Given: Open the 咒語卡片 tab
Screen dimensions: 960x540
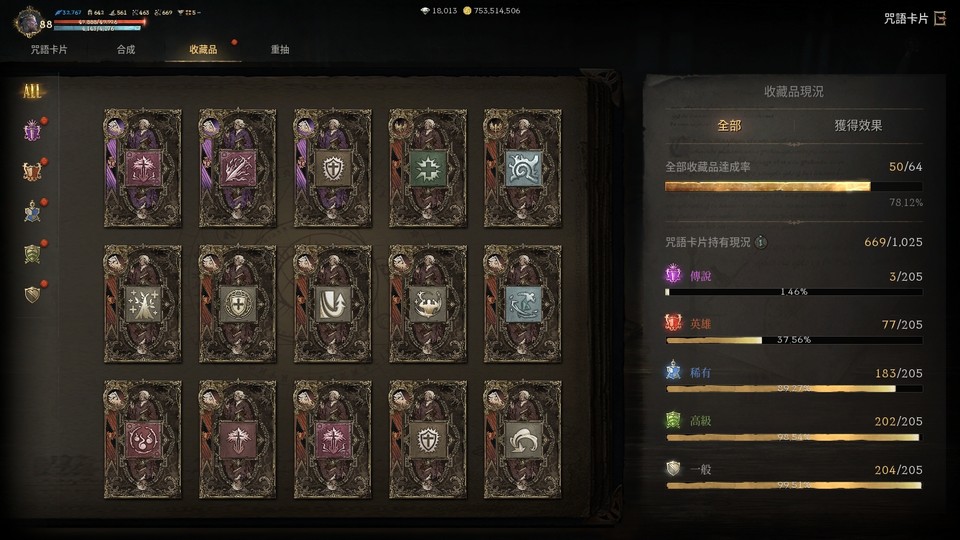Looking at the screenshot, I should tap(49, 50).
